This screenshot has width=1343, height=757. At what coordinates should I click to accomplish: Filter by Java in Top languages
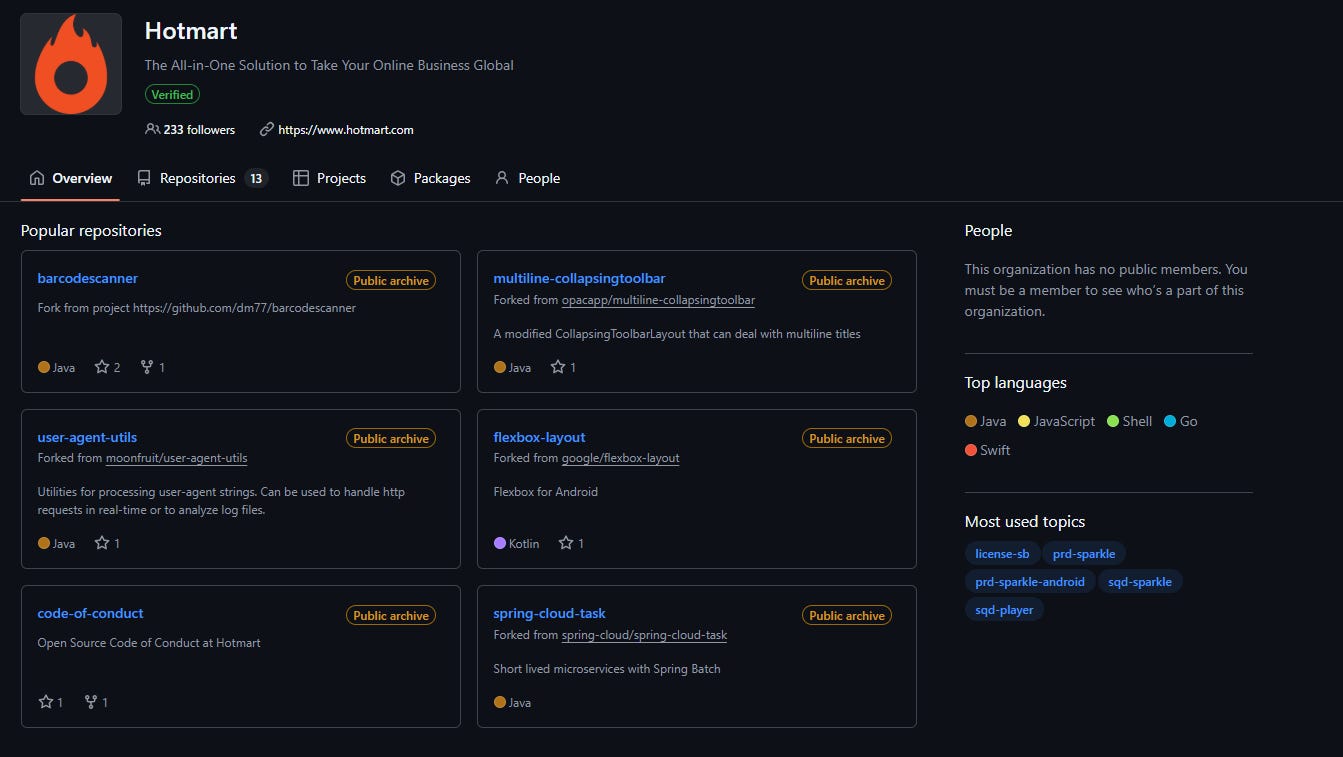[986, 421]
